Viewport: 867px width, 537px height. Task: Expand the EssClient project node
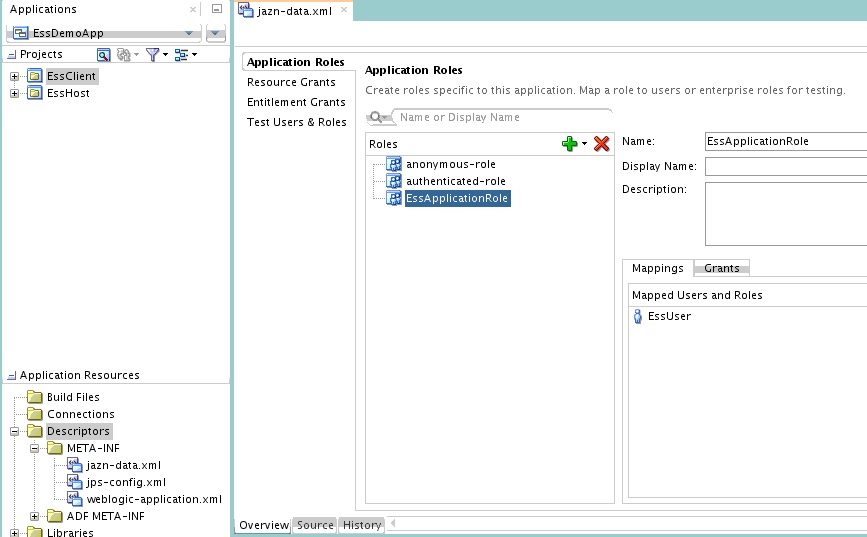pyautogui.click(x=14, y=76)
